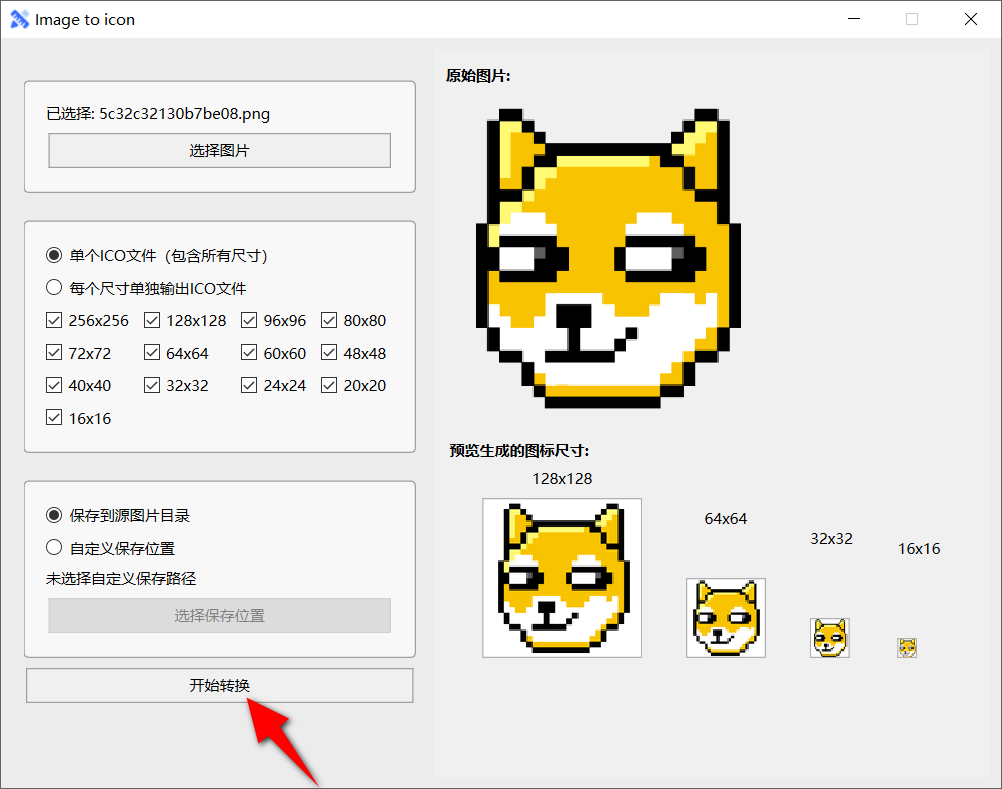Toggle the 96x96 size checkbox
Image resolution: width=1002 pixels, height=789 pixels.
coord(248,320)
